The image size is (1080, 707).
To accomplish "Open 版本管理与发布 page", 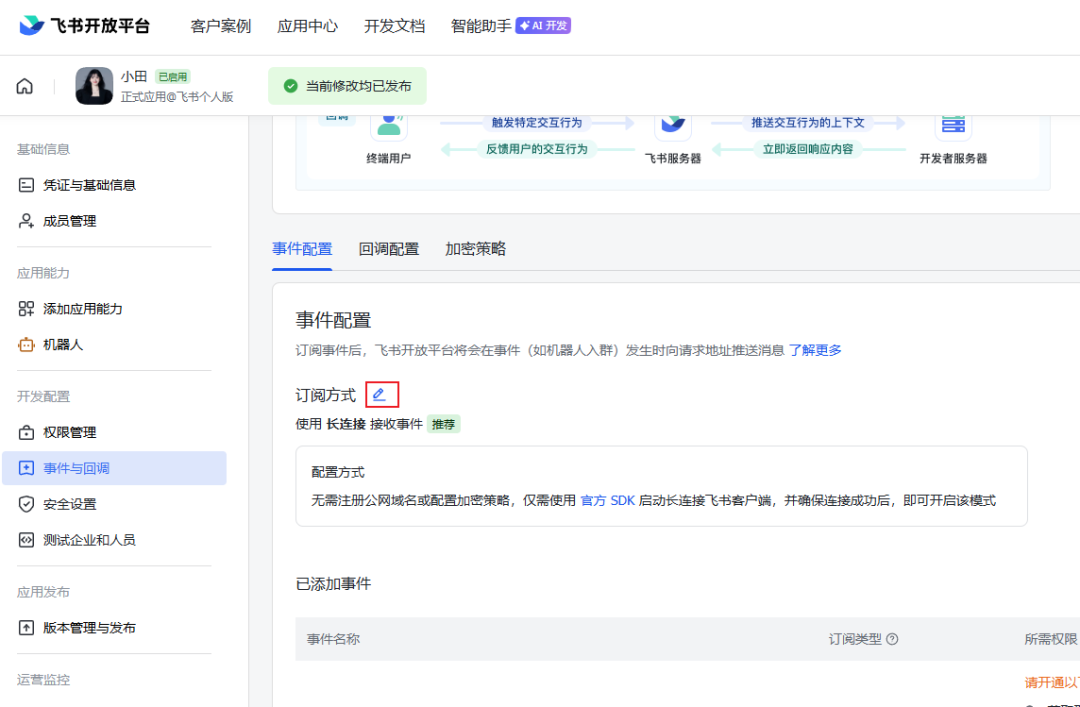I will click(89, 628).
